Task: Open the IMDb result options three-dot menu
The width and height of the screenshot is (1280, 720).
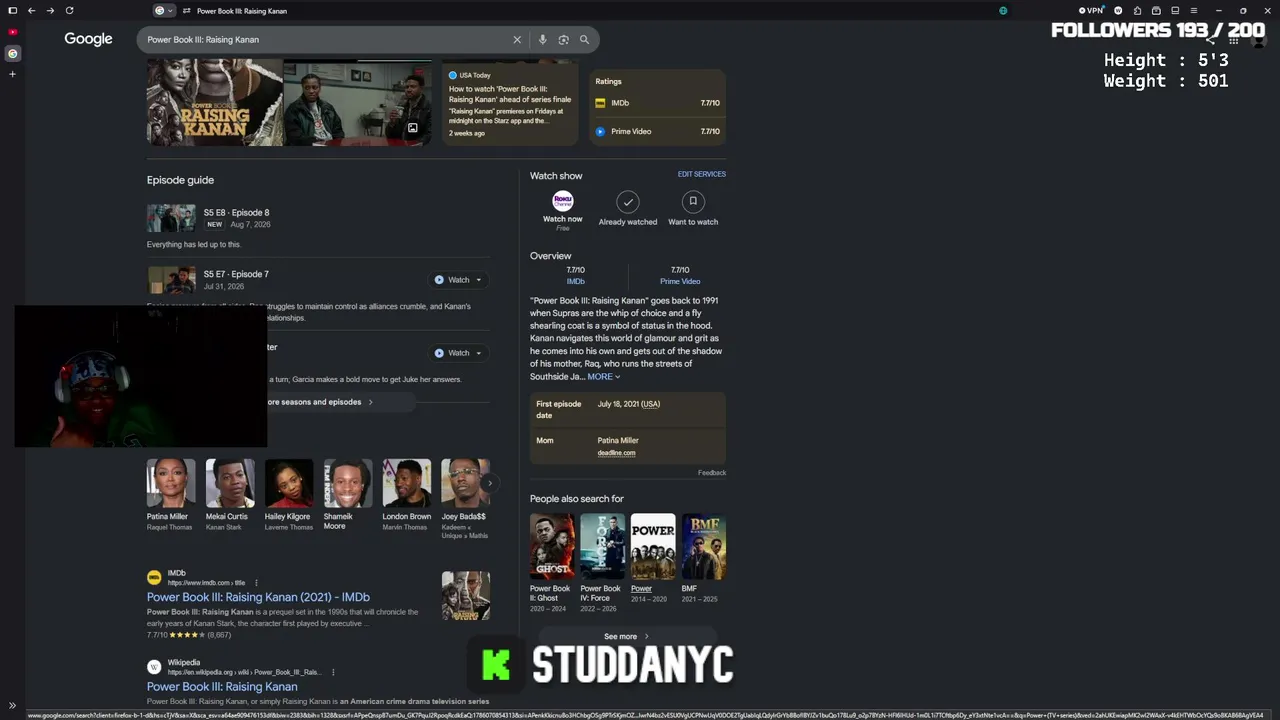Action: tap(256, 583)
